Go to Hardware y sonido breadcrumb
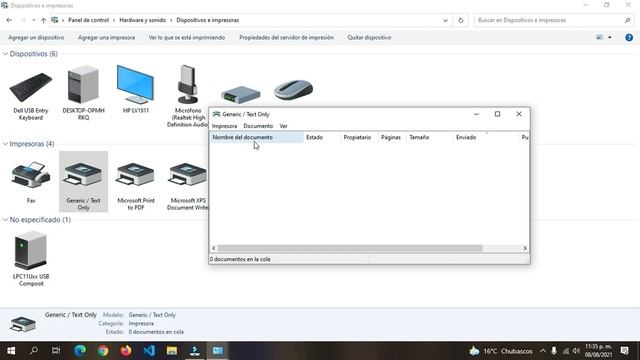 click(142, 20)
